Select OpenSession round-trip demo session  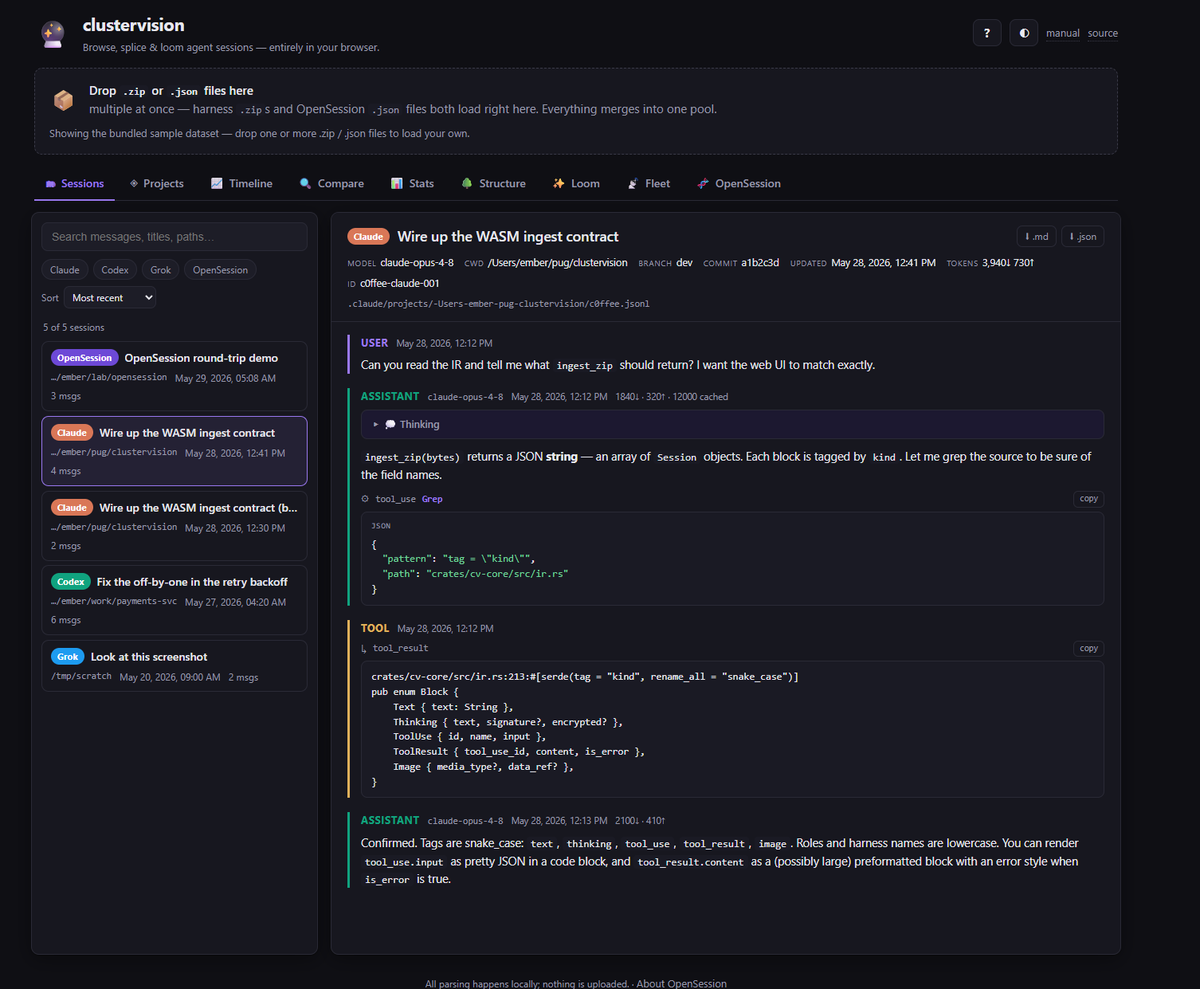(174, 376)
